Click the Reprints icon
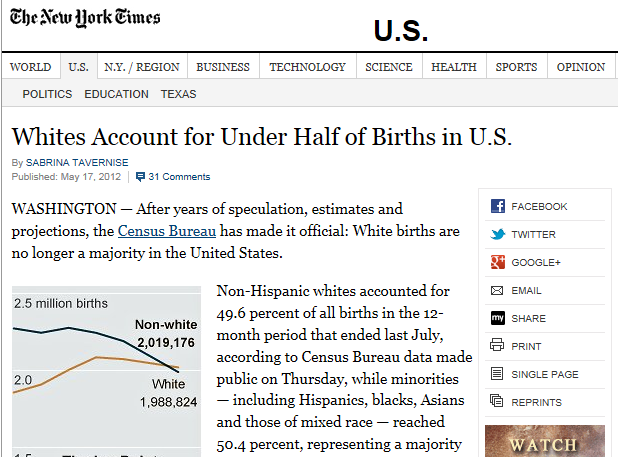 pos(497,401)
